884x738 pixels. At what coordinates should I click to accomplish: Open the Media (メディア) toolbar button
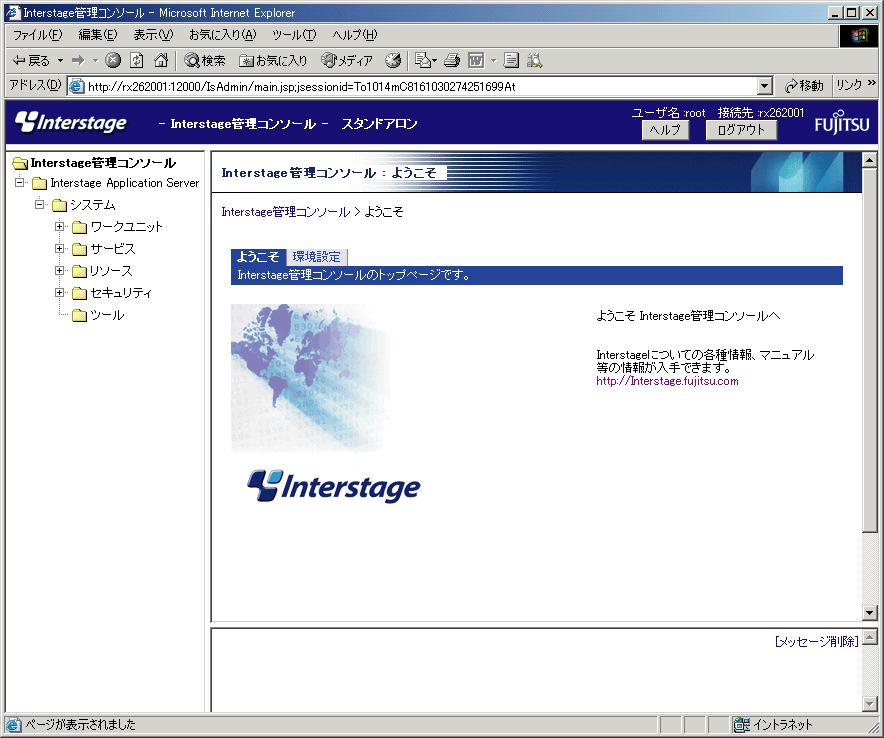[x=347, y=60]
